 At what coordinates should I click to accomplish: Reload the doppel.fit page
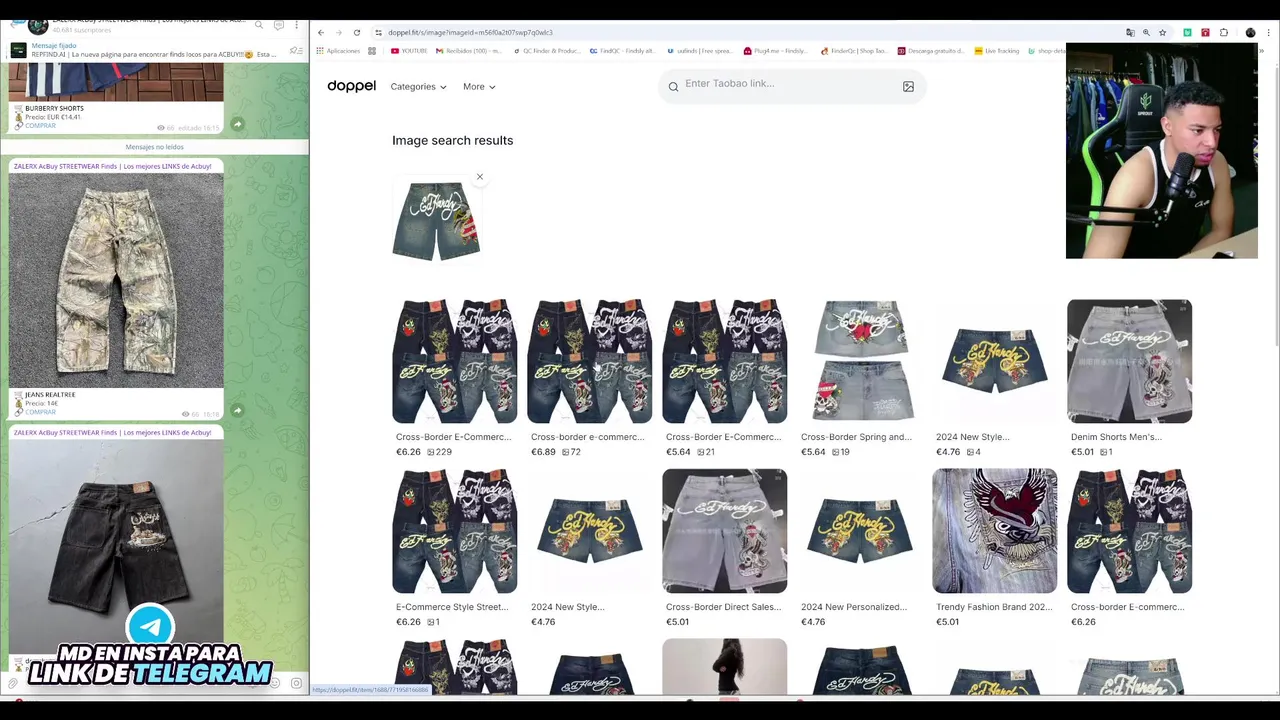357,33
